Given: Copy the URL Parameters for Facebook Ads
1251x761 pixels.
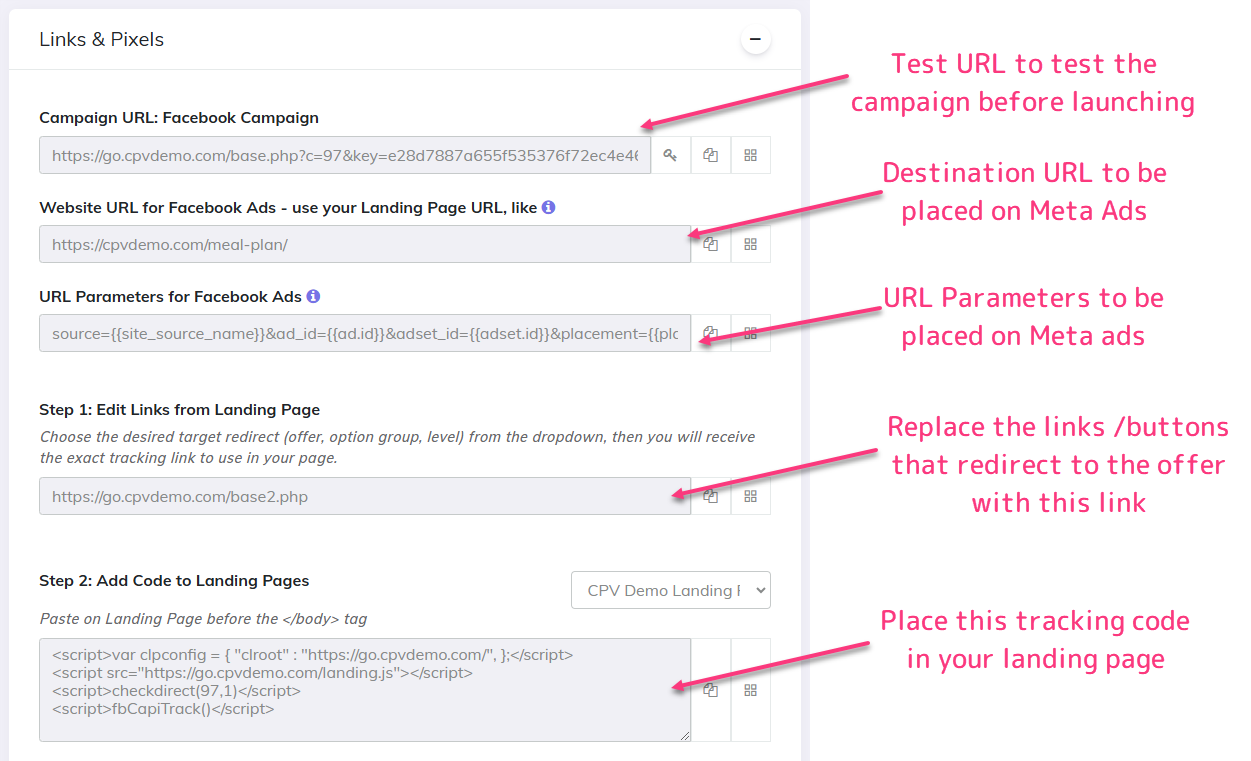Looking at the screenshot, I should coord(711,333).
